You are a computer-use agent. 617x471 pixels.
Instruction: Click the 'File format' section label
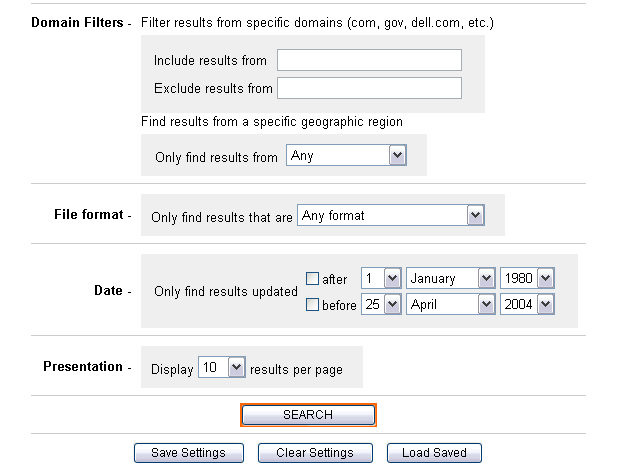[x=88, y=215]
